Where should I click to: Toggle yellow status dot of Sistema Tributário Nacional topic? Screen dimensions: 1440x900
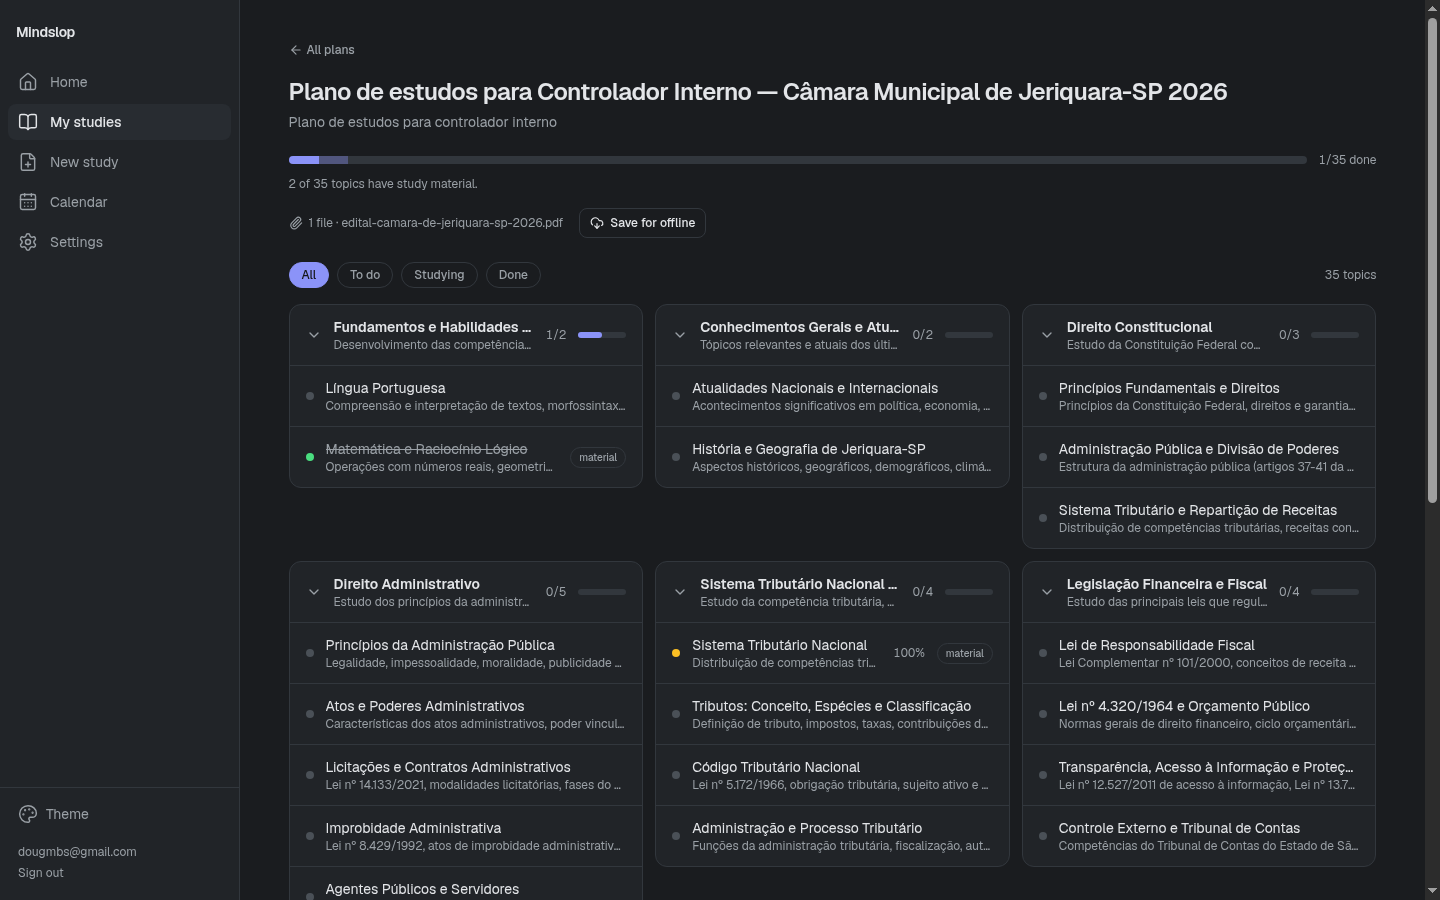pos(676,653)
